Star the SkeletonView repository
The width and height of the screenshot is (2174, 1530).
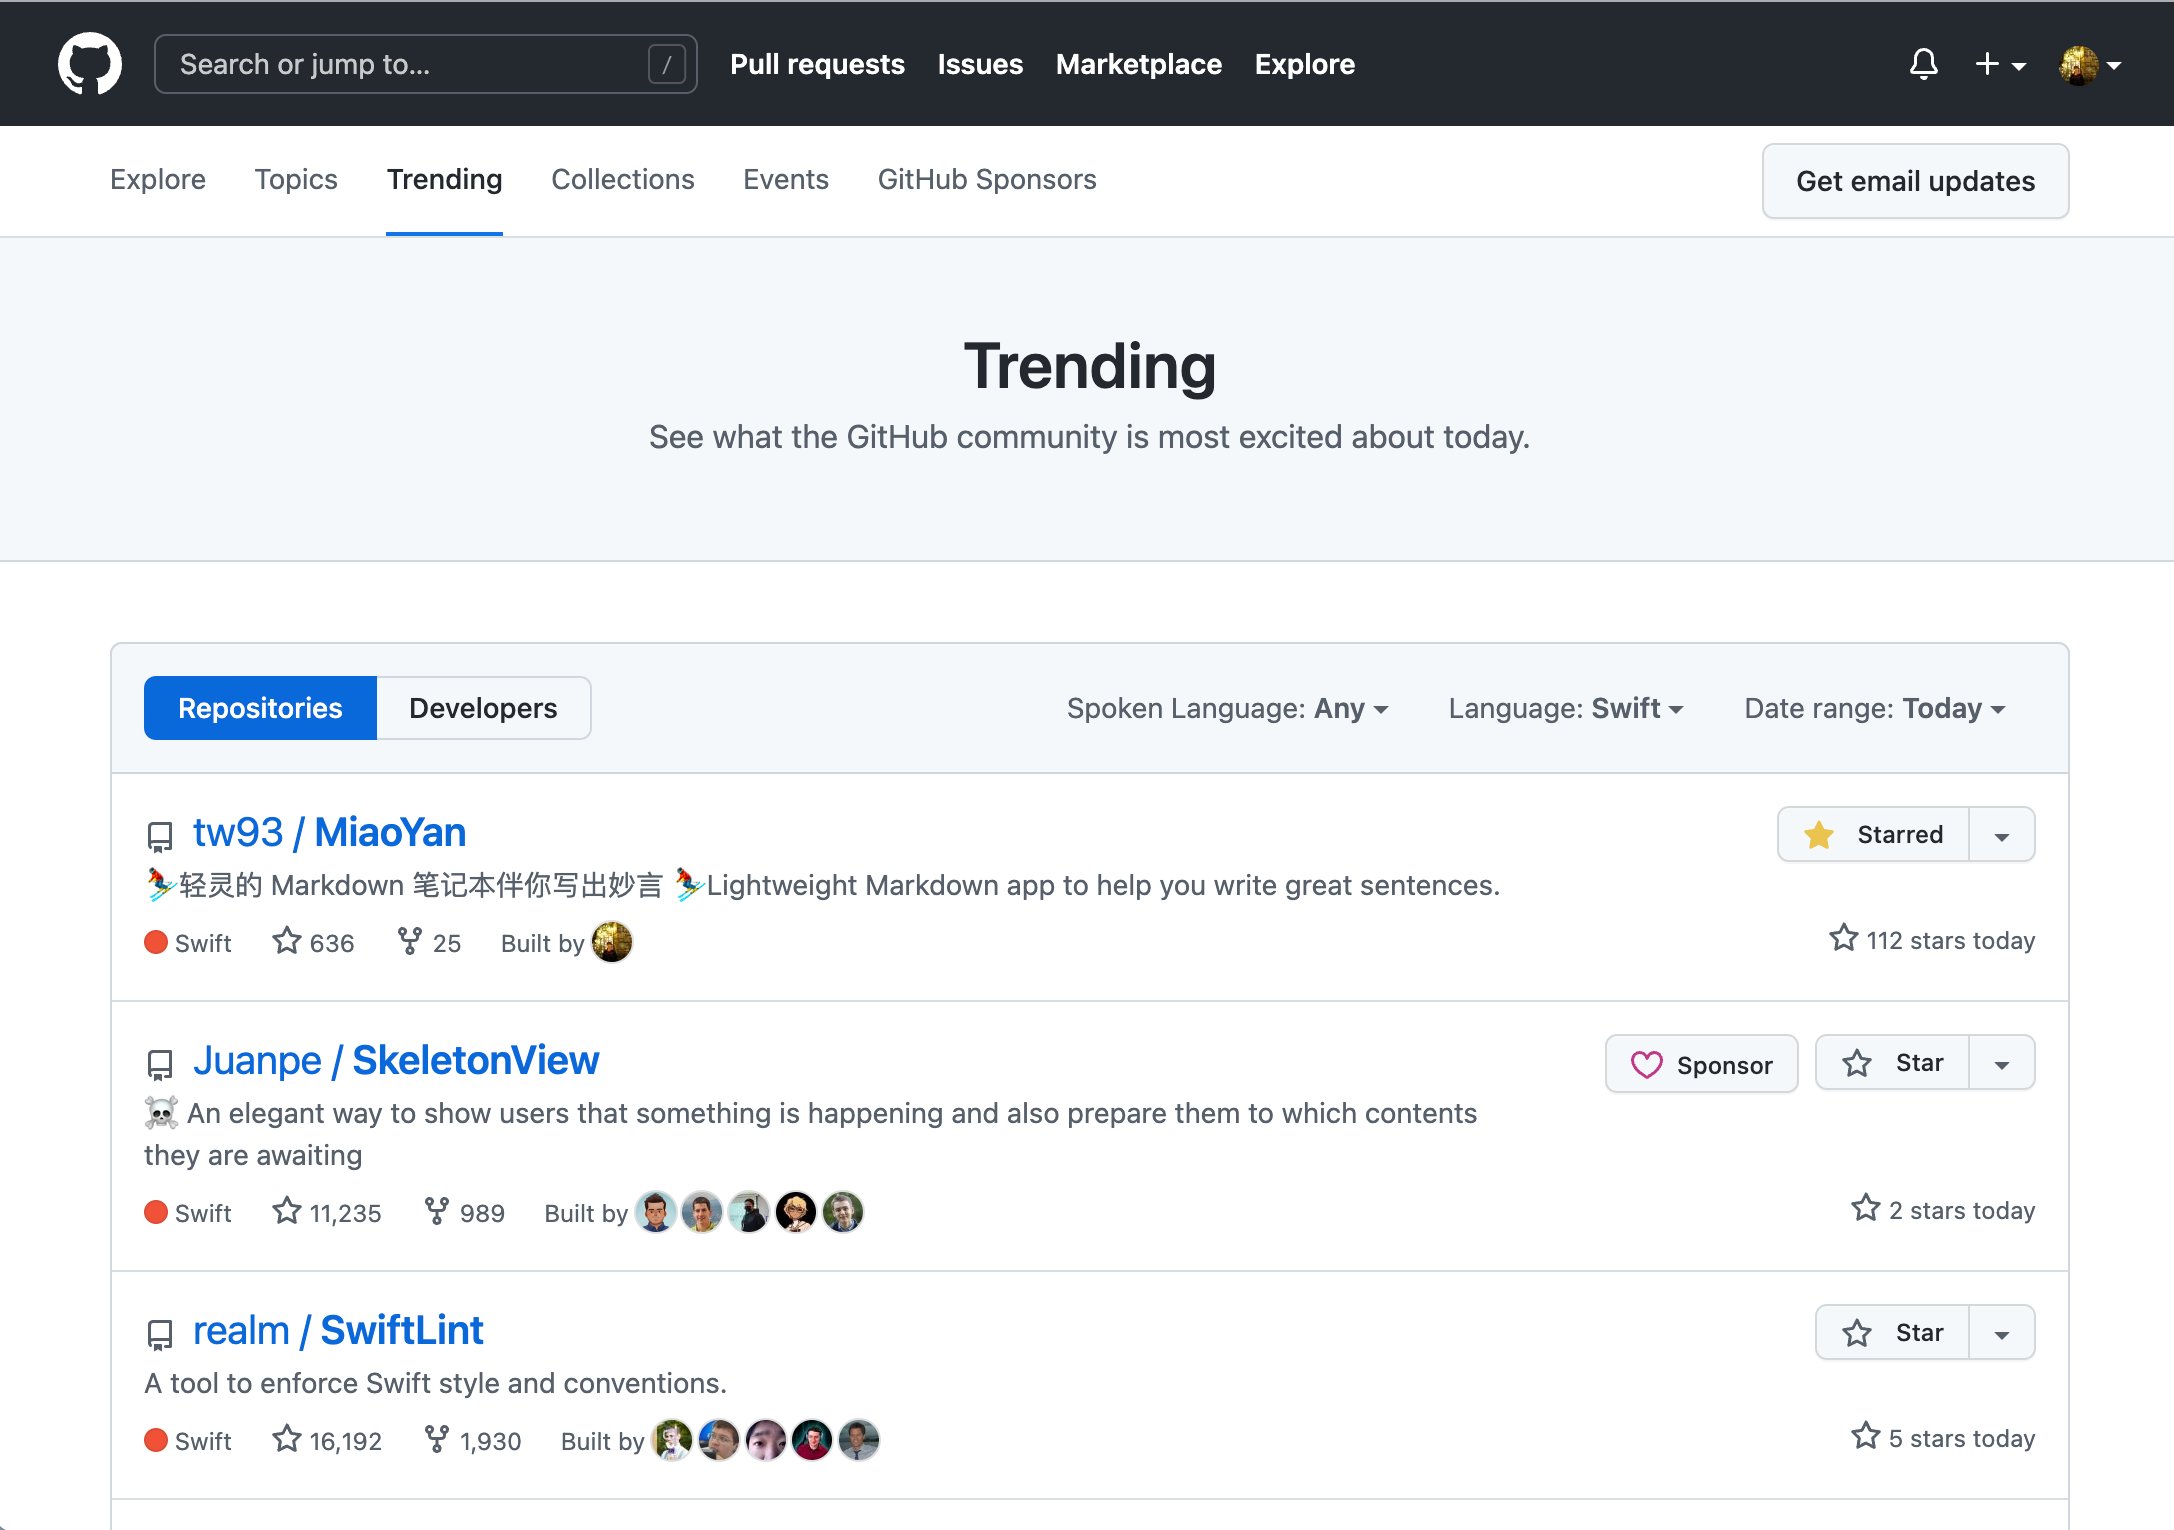[1892, 1062]
